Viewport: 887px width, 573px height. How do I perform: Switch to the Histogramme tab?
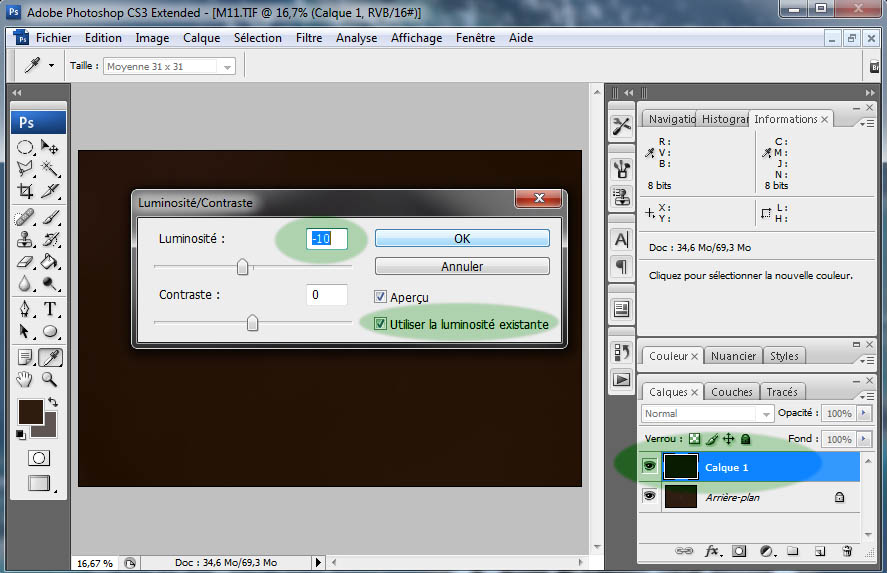tap(724, 119)
